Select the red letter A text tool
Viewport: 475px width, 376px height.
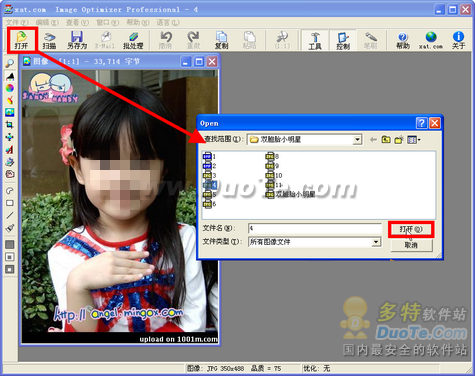[x=10, y=149]
